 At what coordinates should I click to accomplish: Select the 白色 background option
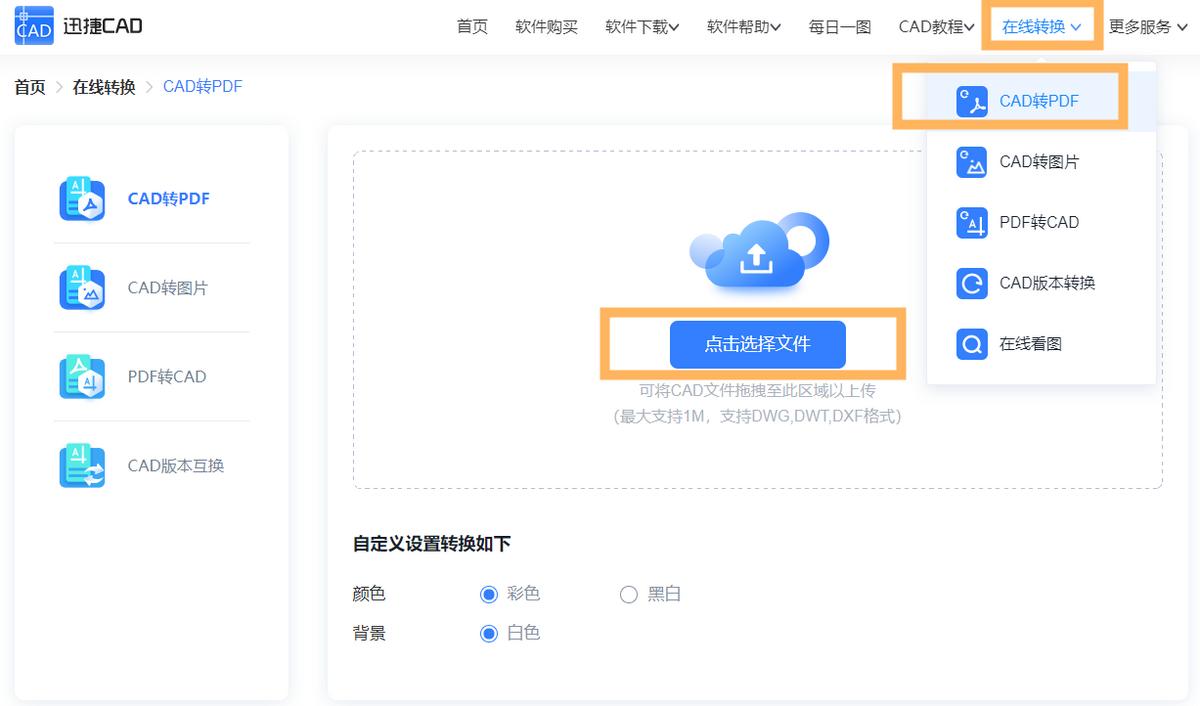pyautogui.click(x=488, y=633)
